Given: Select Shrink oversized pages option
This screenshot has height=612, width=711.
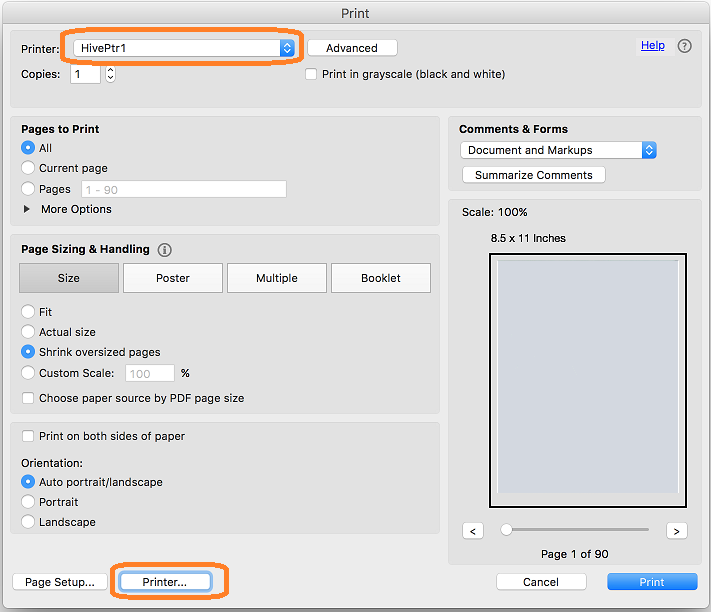Looking at the screenshot, I should coord(28,352).
